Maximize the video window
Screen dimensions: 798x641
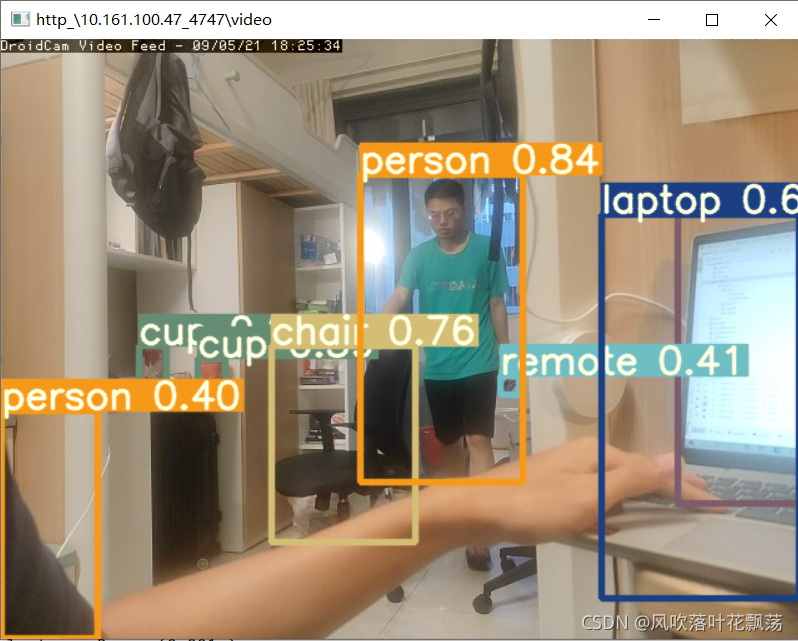712,20
